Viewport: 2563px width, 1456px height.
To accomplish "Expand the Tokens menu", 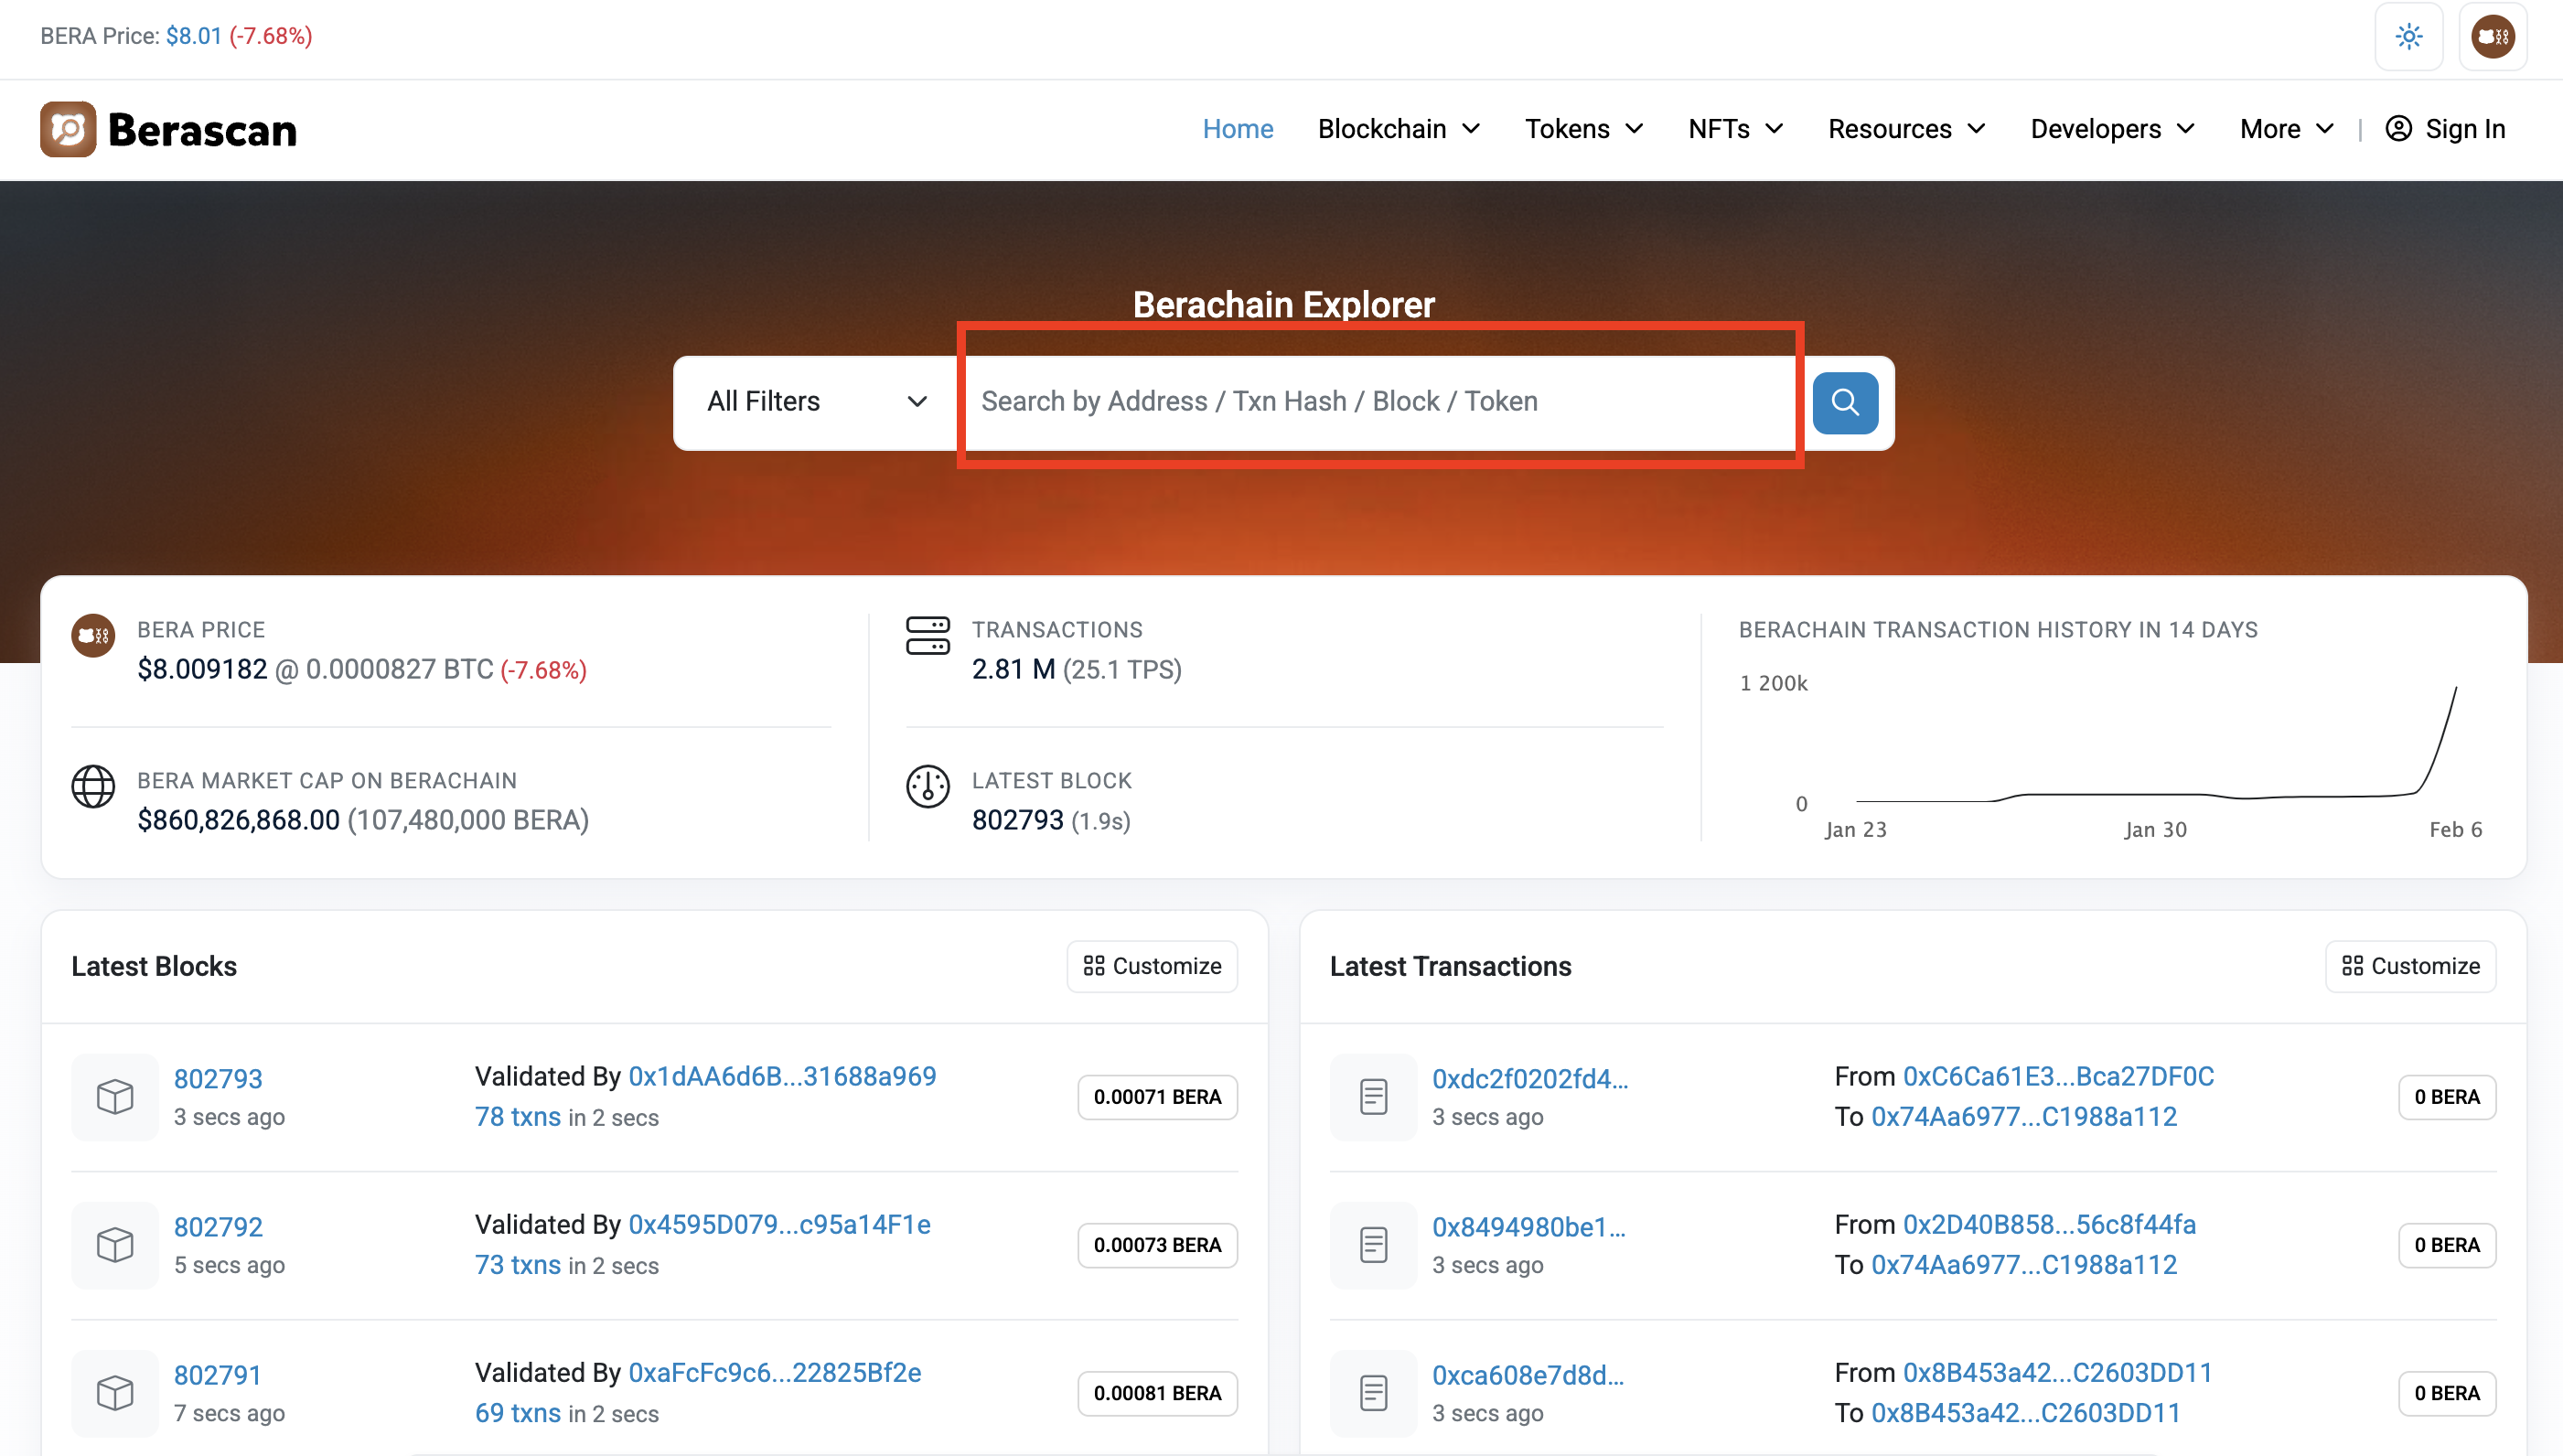I will [1583, 129].
